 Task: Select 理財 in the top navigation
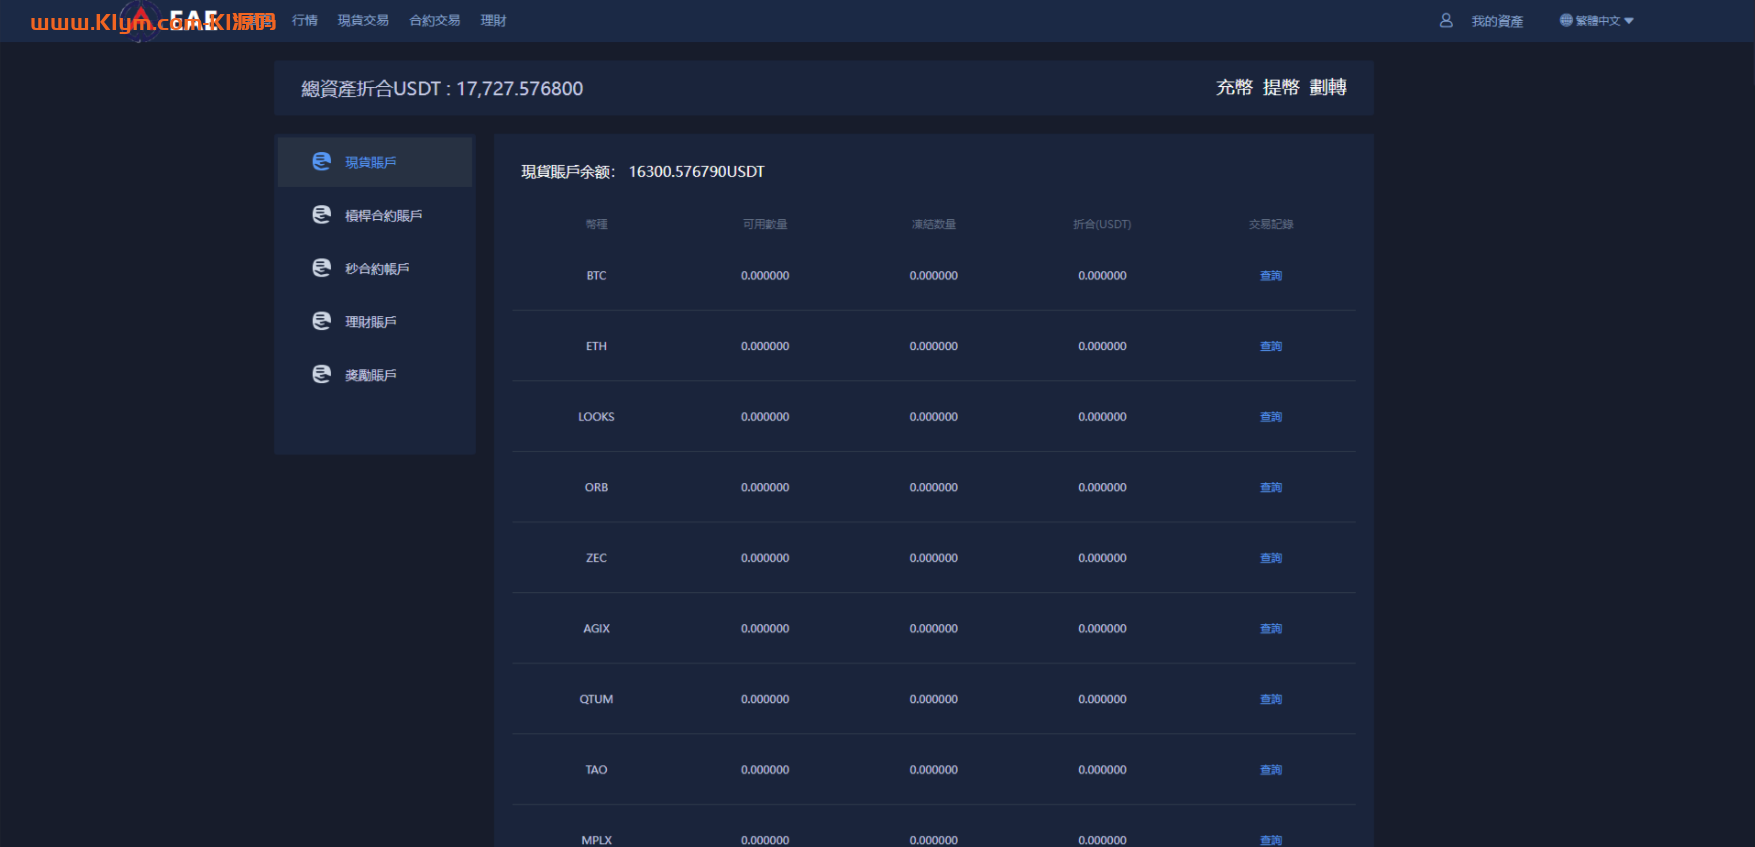point(493,20)
